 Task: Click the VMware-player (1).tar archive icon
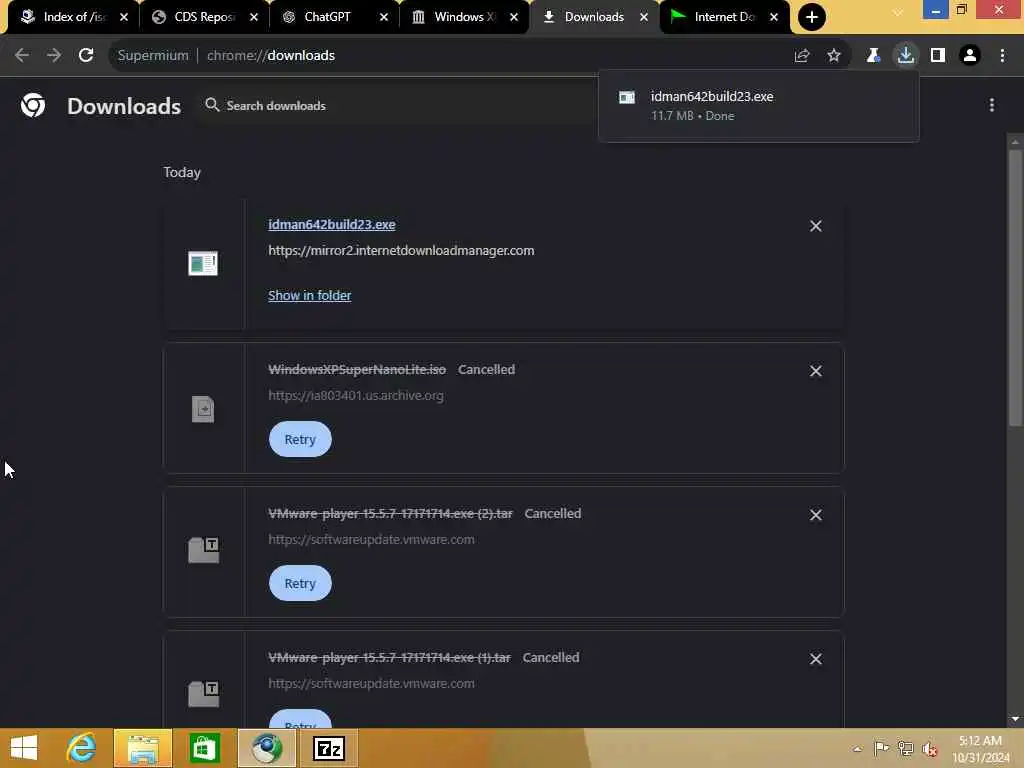204,694
